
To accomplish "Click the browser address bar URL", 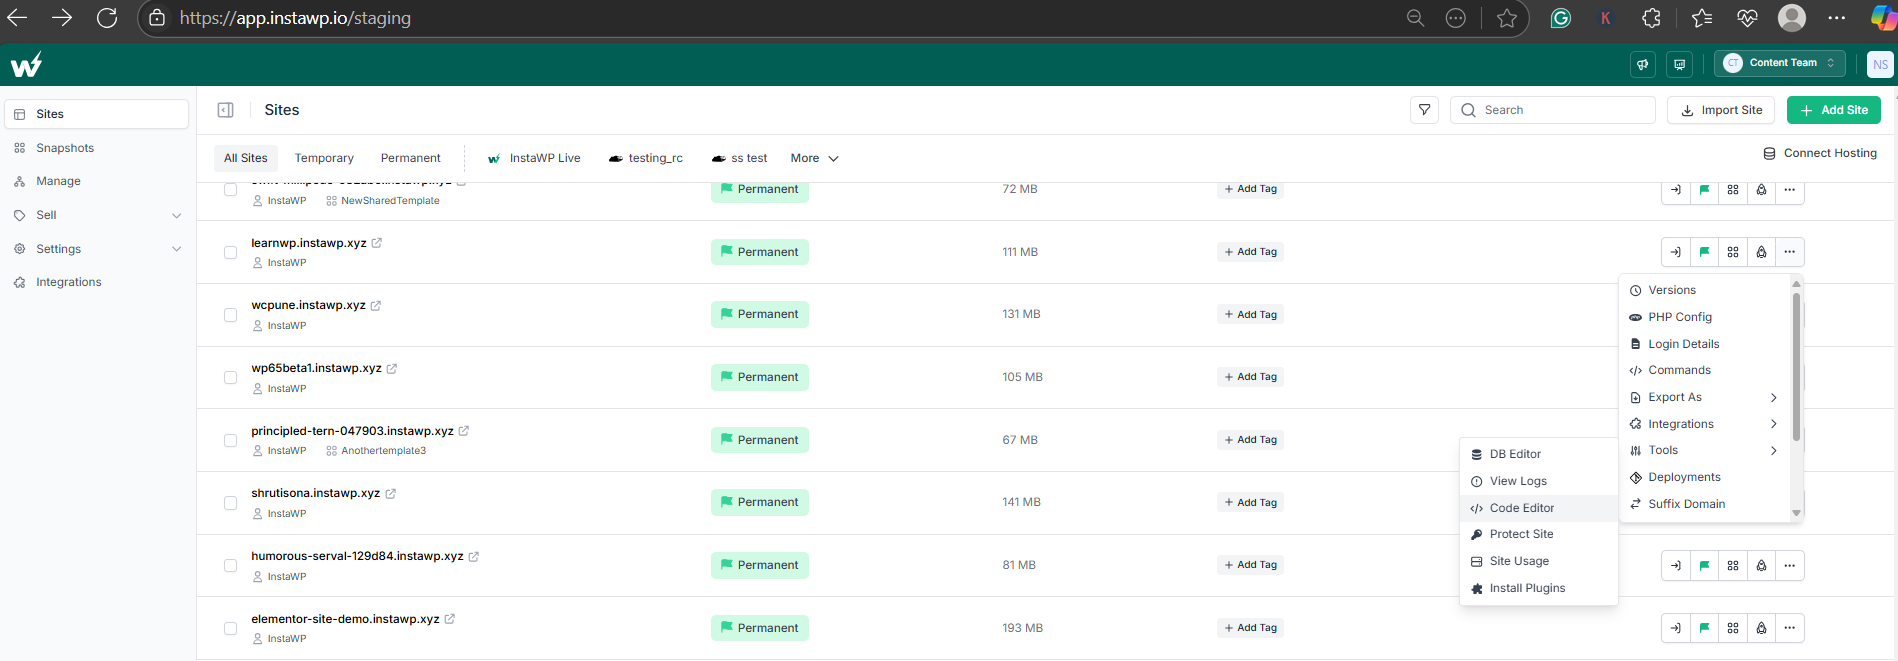I will 295,18.
